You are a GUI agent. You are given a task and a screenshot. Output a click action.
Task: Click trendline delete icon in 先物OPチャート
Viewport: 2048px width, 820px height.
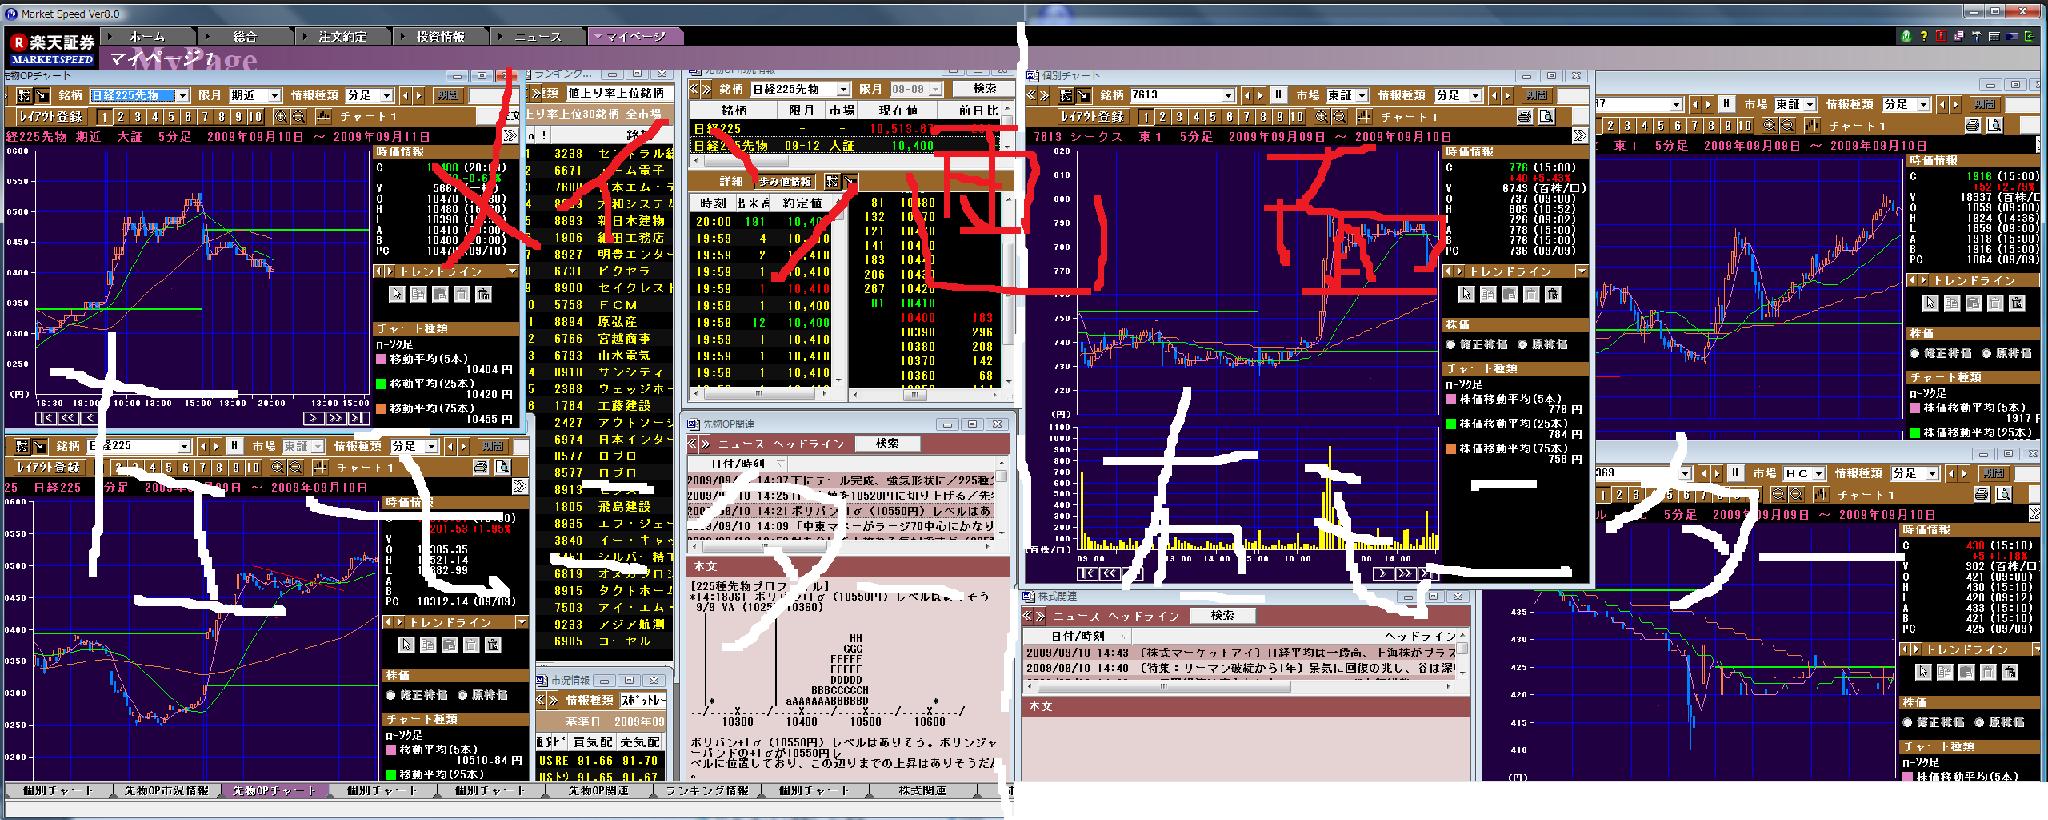[x=484, y=294]
